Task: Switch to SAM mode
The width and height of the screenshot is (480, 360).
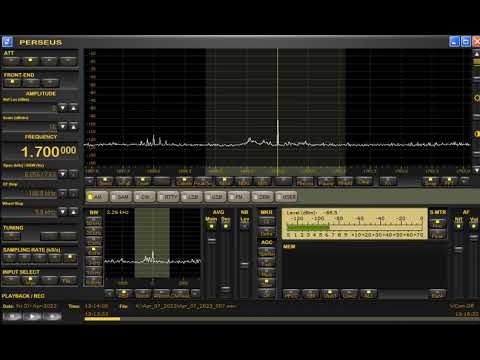Action: (120, 197)
